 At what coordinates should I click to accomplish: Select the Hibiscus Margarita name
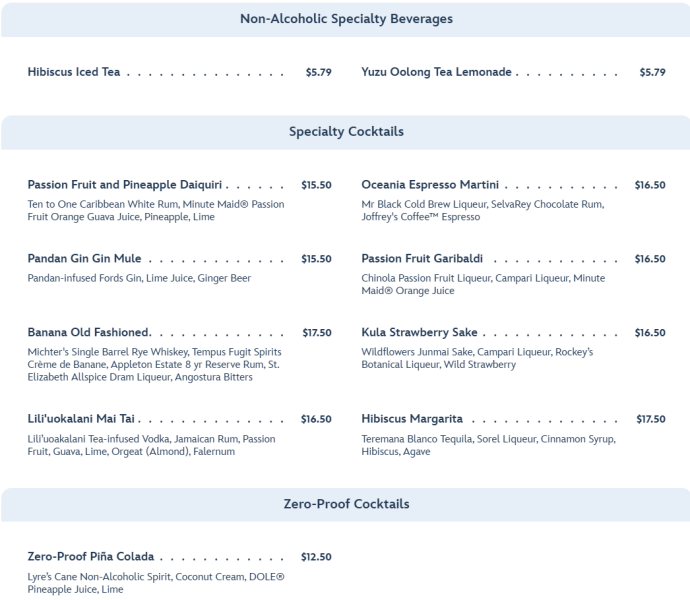[x=410, y=419]
